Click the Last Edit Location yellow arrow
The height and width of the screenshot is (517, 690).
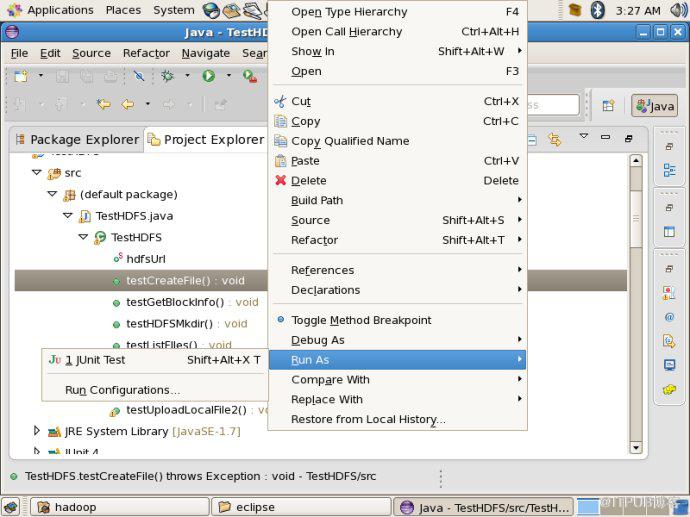(x=103, y=105)
